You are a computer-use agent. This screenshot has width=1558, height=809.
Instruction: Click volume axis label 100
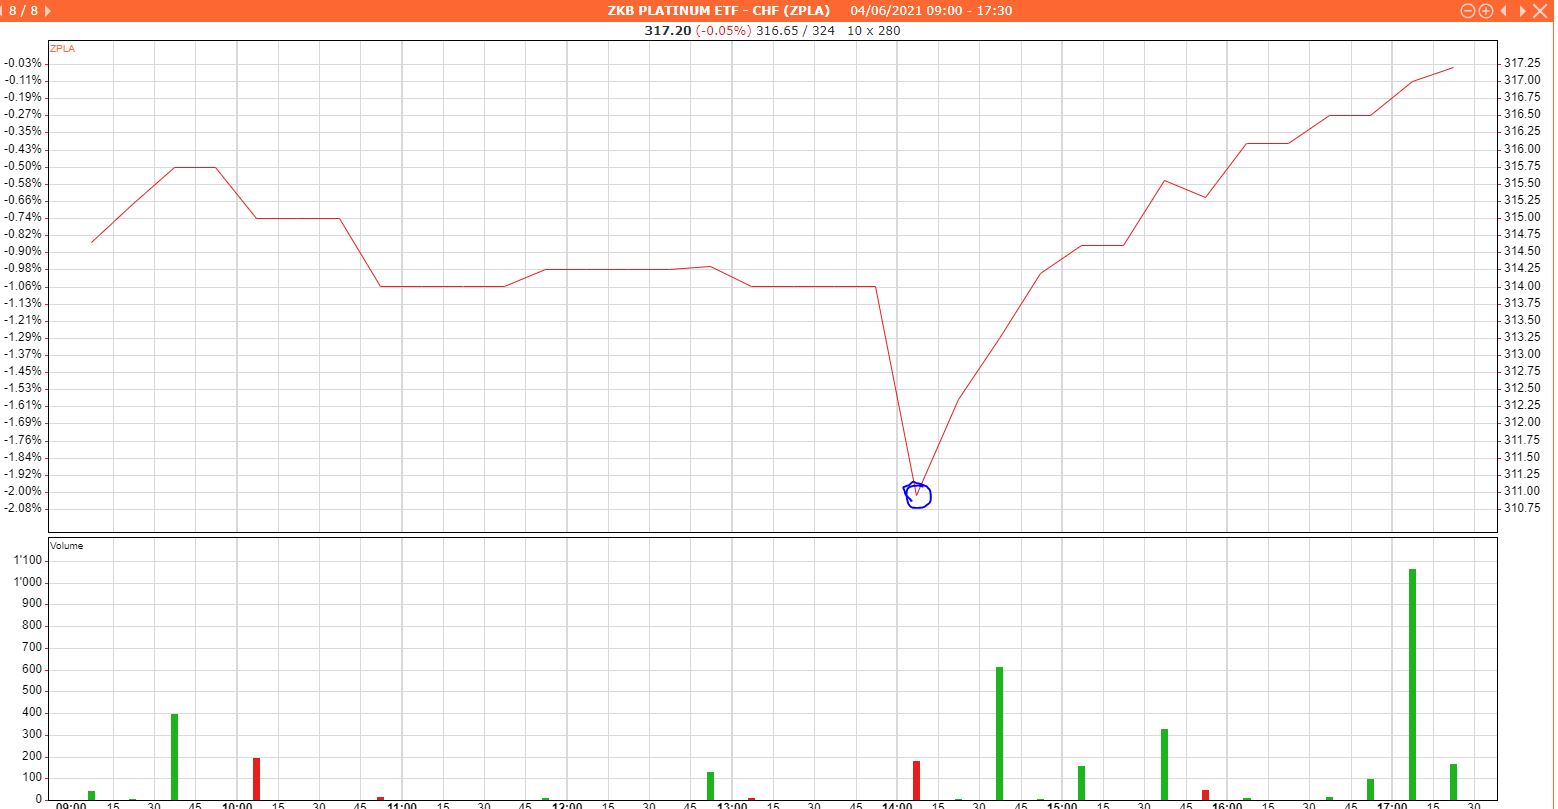(x=31, y=778)
